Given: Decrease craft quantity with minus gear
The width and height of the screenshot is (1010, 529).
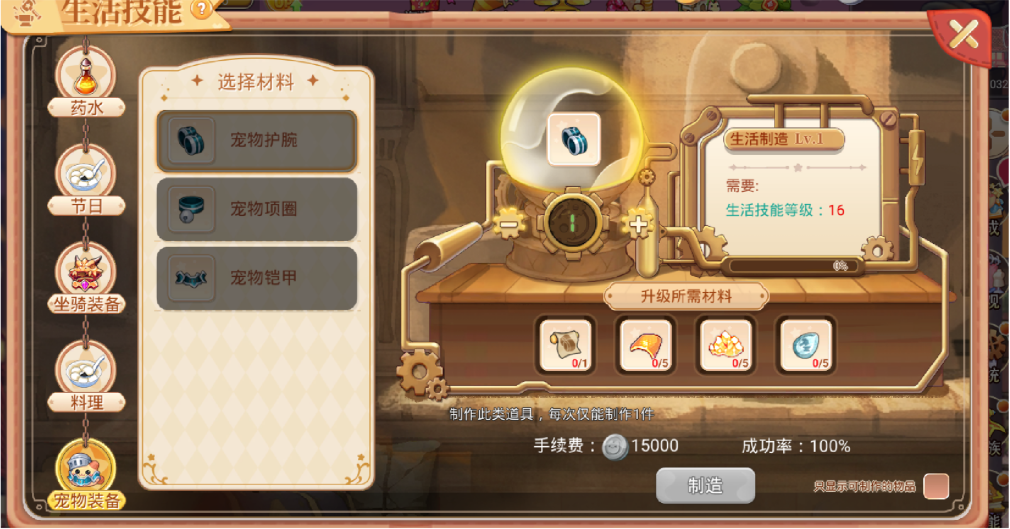Looking at the screenshot, I should pyautogui.click(x=509, y=224).
